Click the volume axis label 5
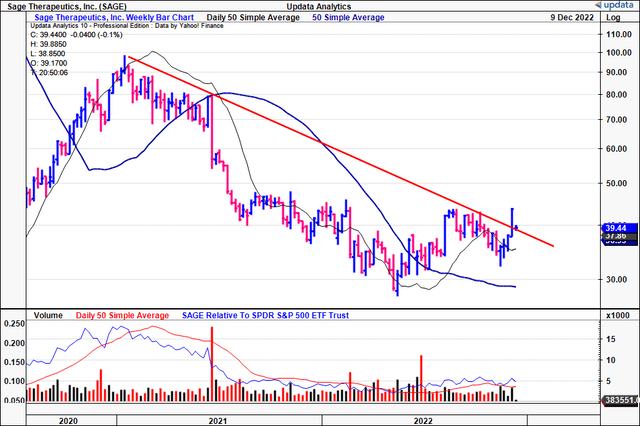The width and height of the screenshot is (640, 426). point(609,382)
